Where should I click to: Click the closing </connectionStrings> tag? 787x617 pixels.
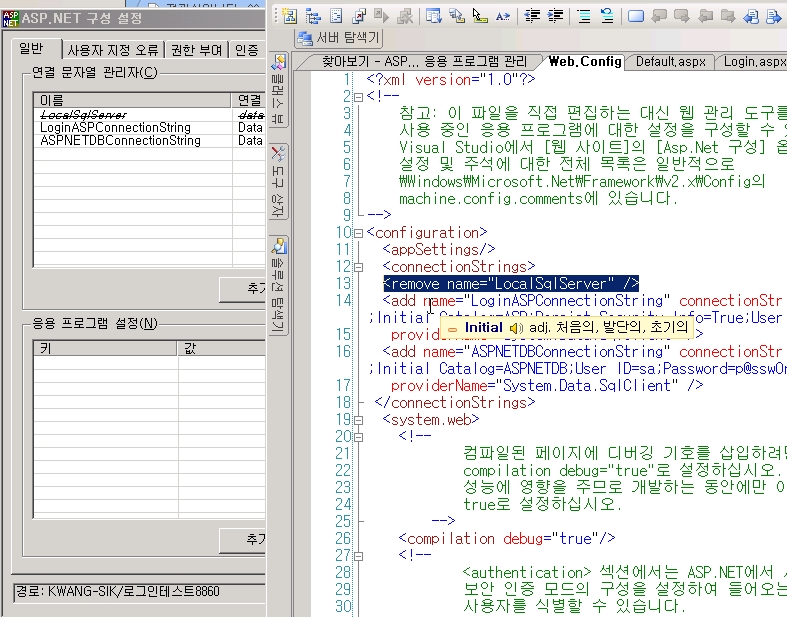(455, 403)
